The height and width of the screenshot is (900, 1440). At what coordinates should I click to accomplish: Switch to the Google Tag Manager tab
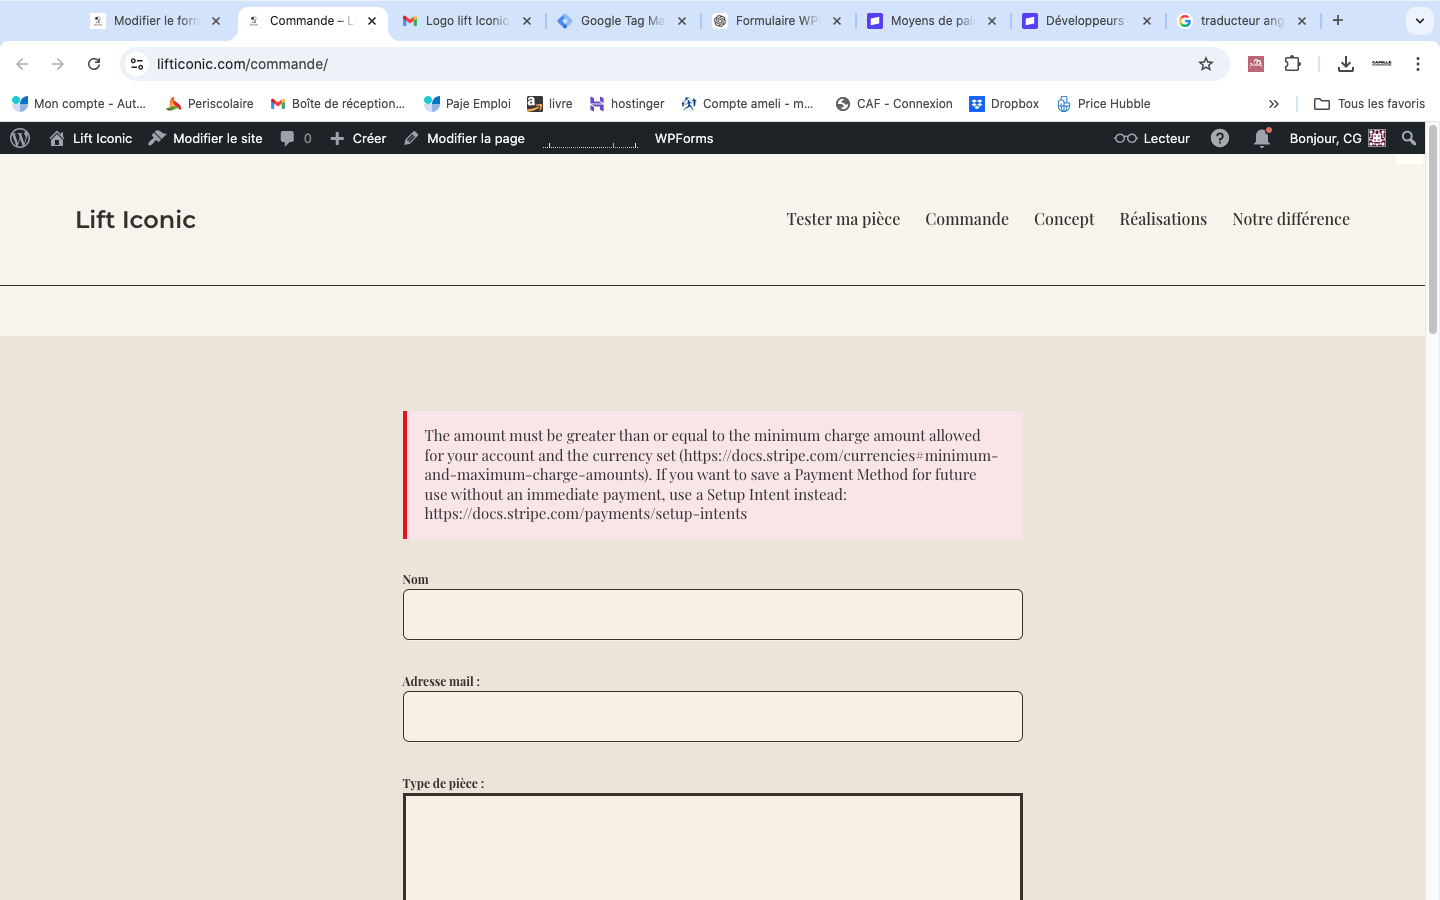(x=621, y=20)
